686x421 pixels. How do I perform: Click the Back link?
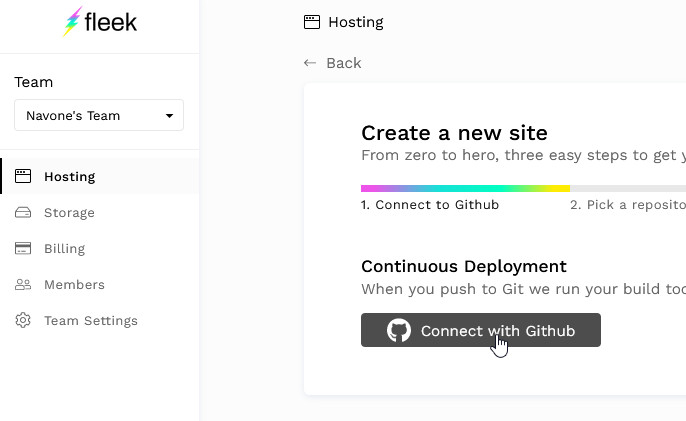(x=343, y=63)
